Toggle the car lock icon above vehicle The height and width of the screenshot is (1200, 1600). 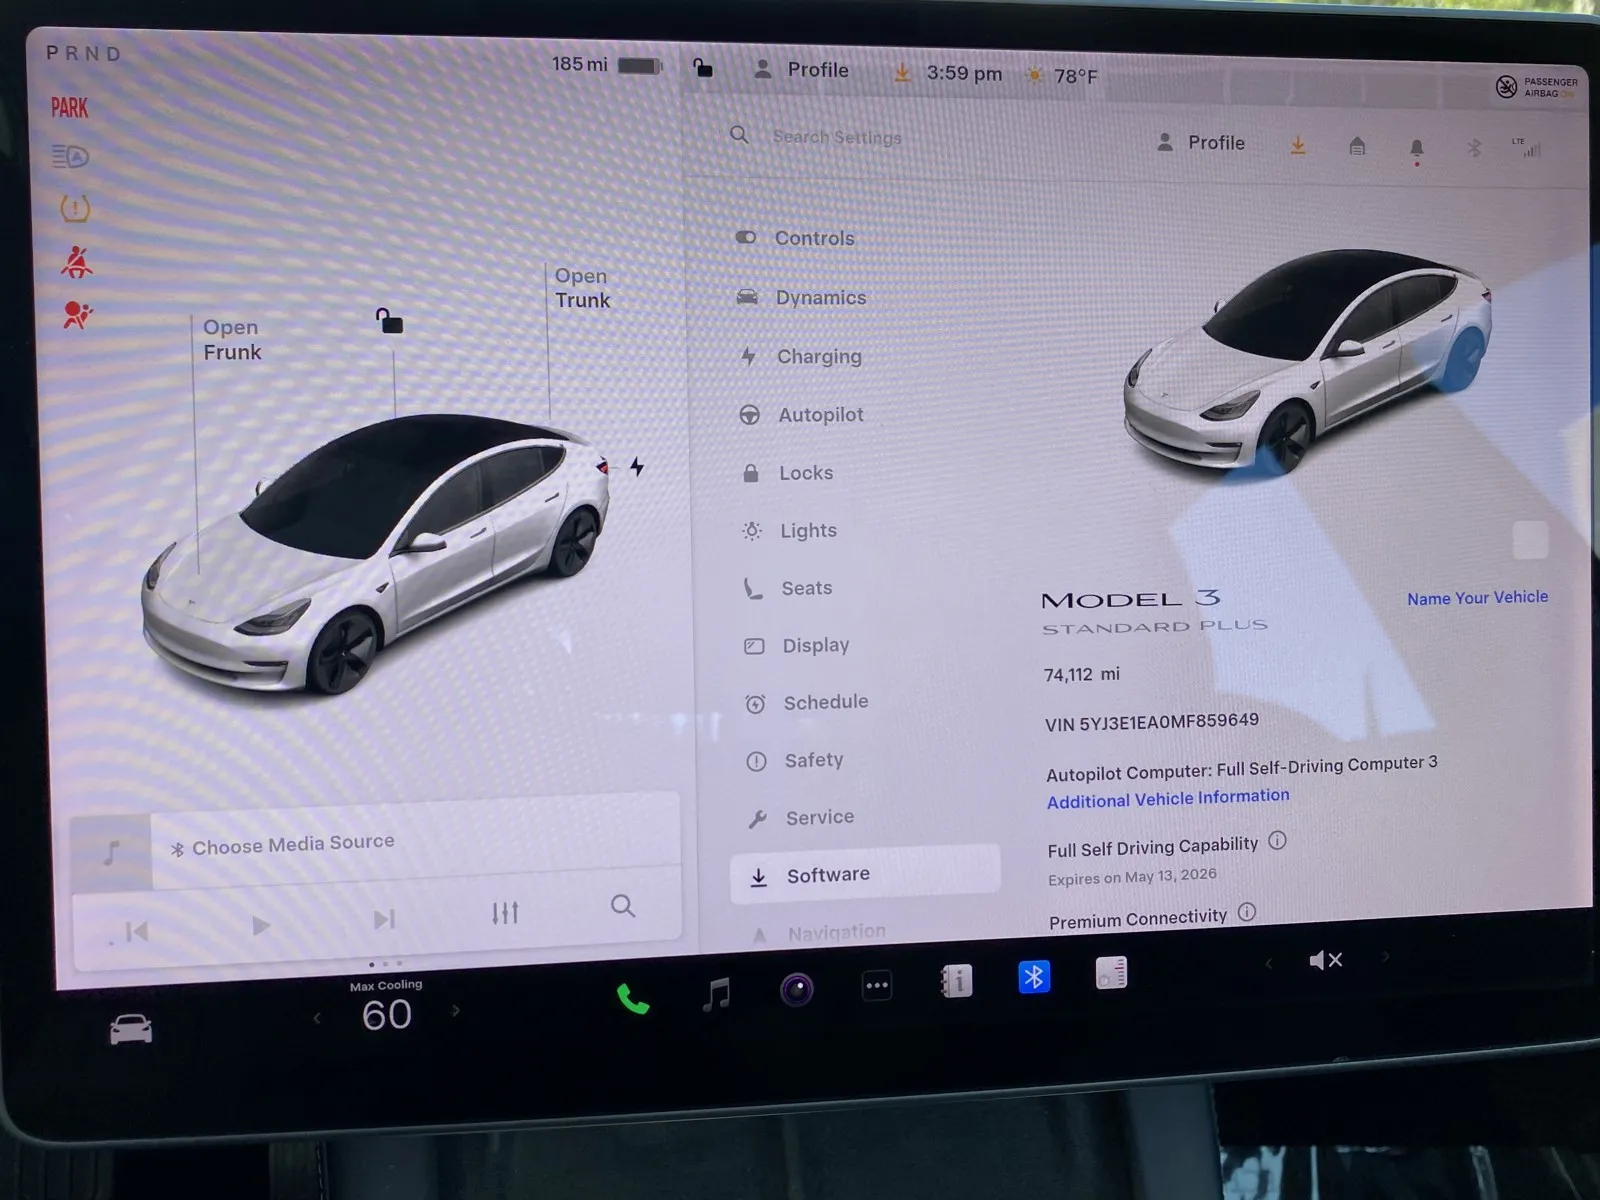click(x=389, y=321)
